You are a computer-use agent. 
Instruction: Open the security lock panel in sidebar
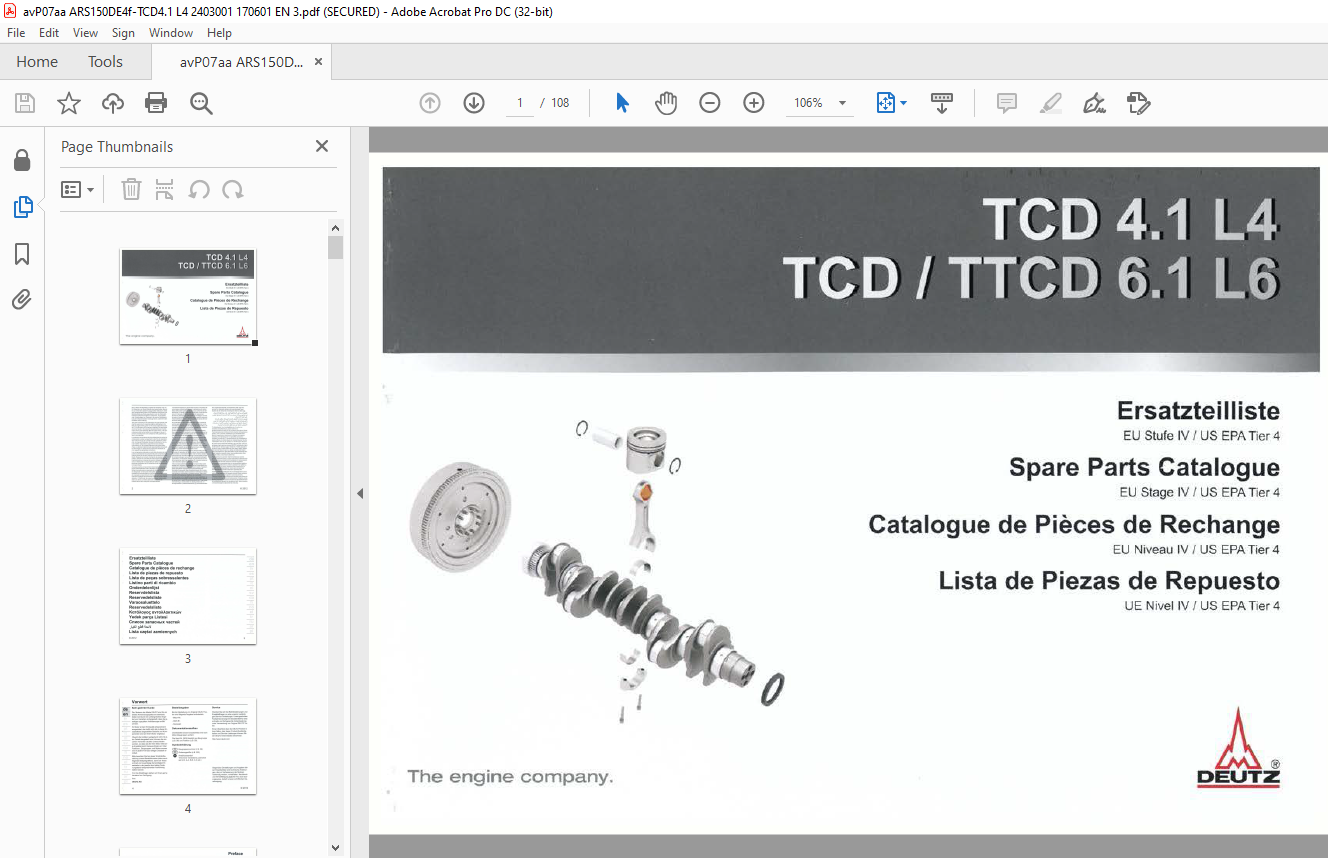click(22, 160)
